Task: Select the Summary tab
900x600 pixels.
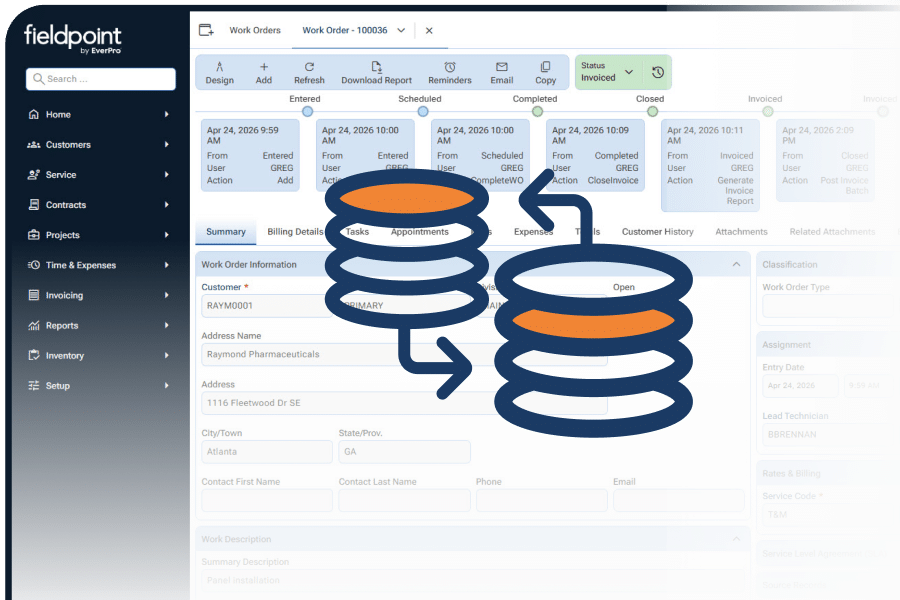Action: tap(226, 231)
